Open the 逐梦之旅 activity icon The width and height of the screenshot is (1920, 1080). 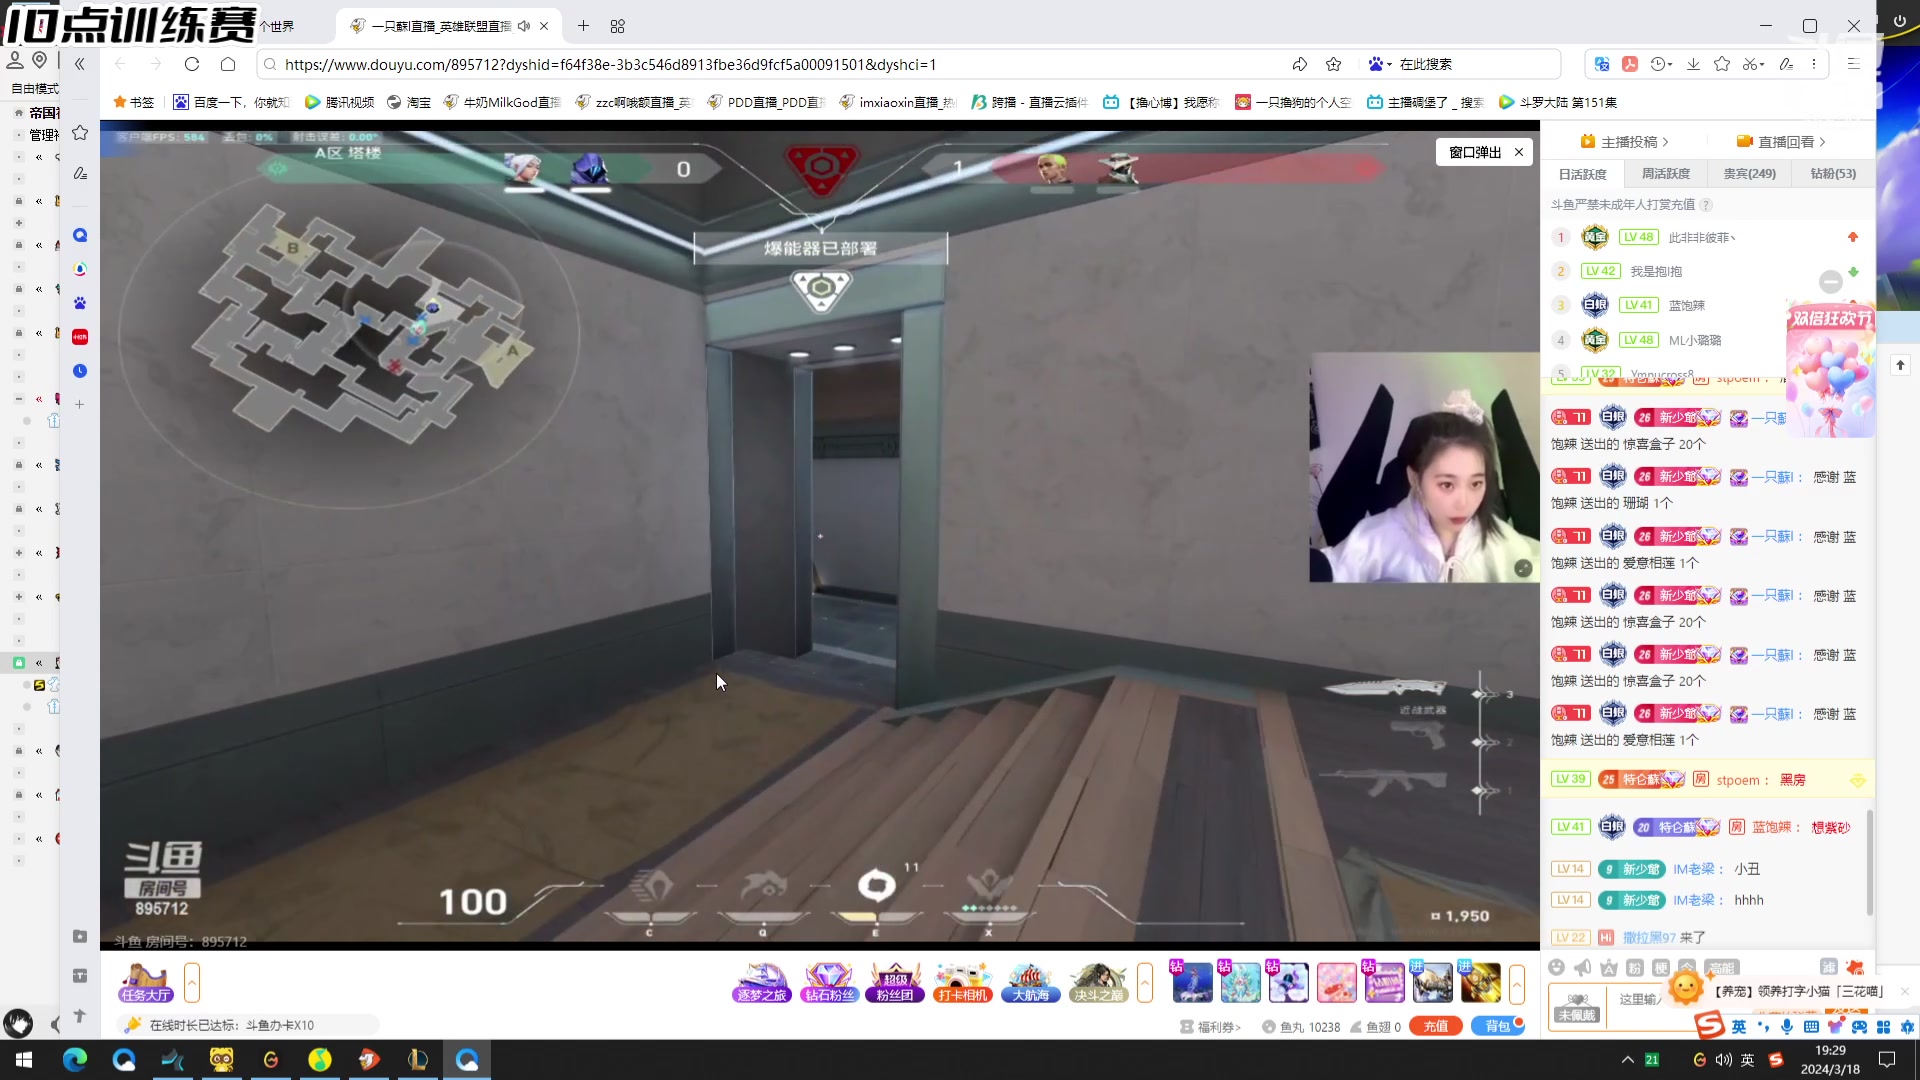pos(762,983)
